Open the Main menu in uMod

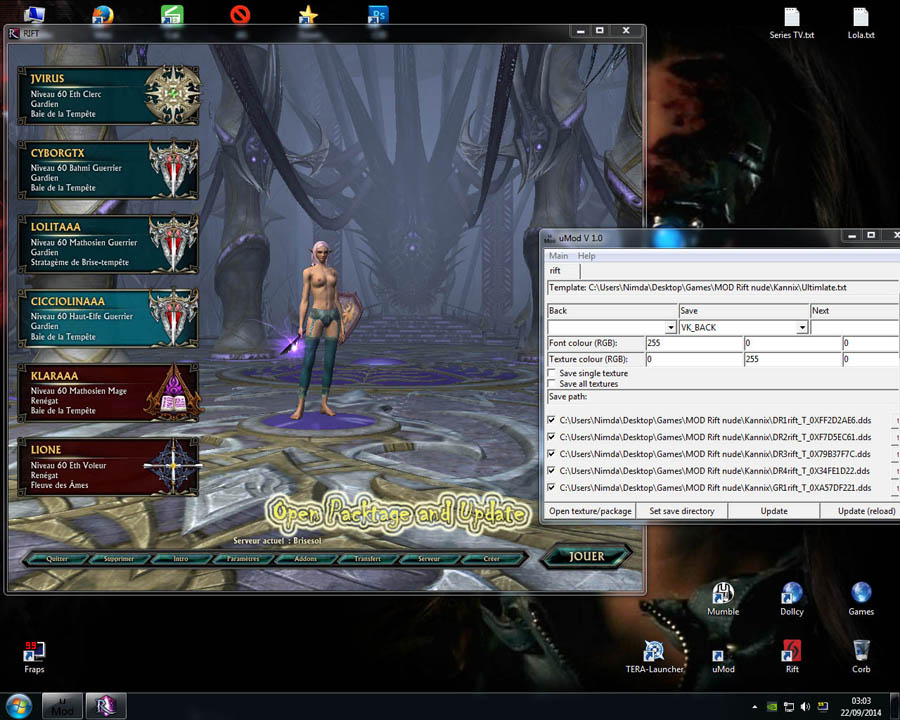pyautogui.click(x=558, y=256)
